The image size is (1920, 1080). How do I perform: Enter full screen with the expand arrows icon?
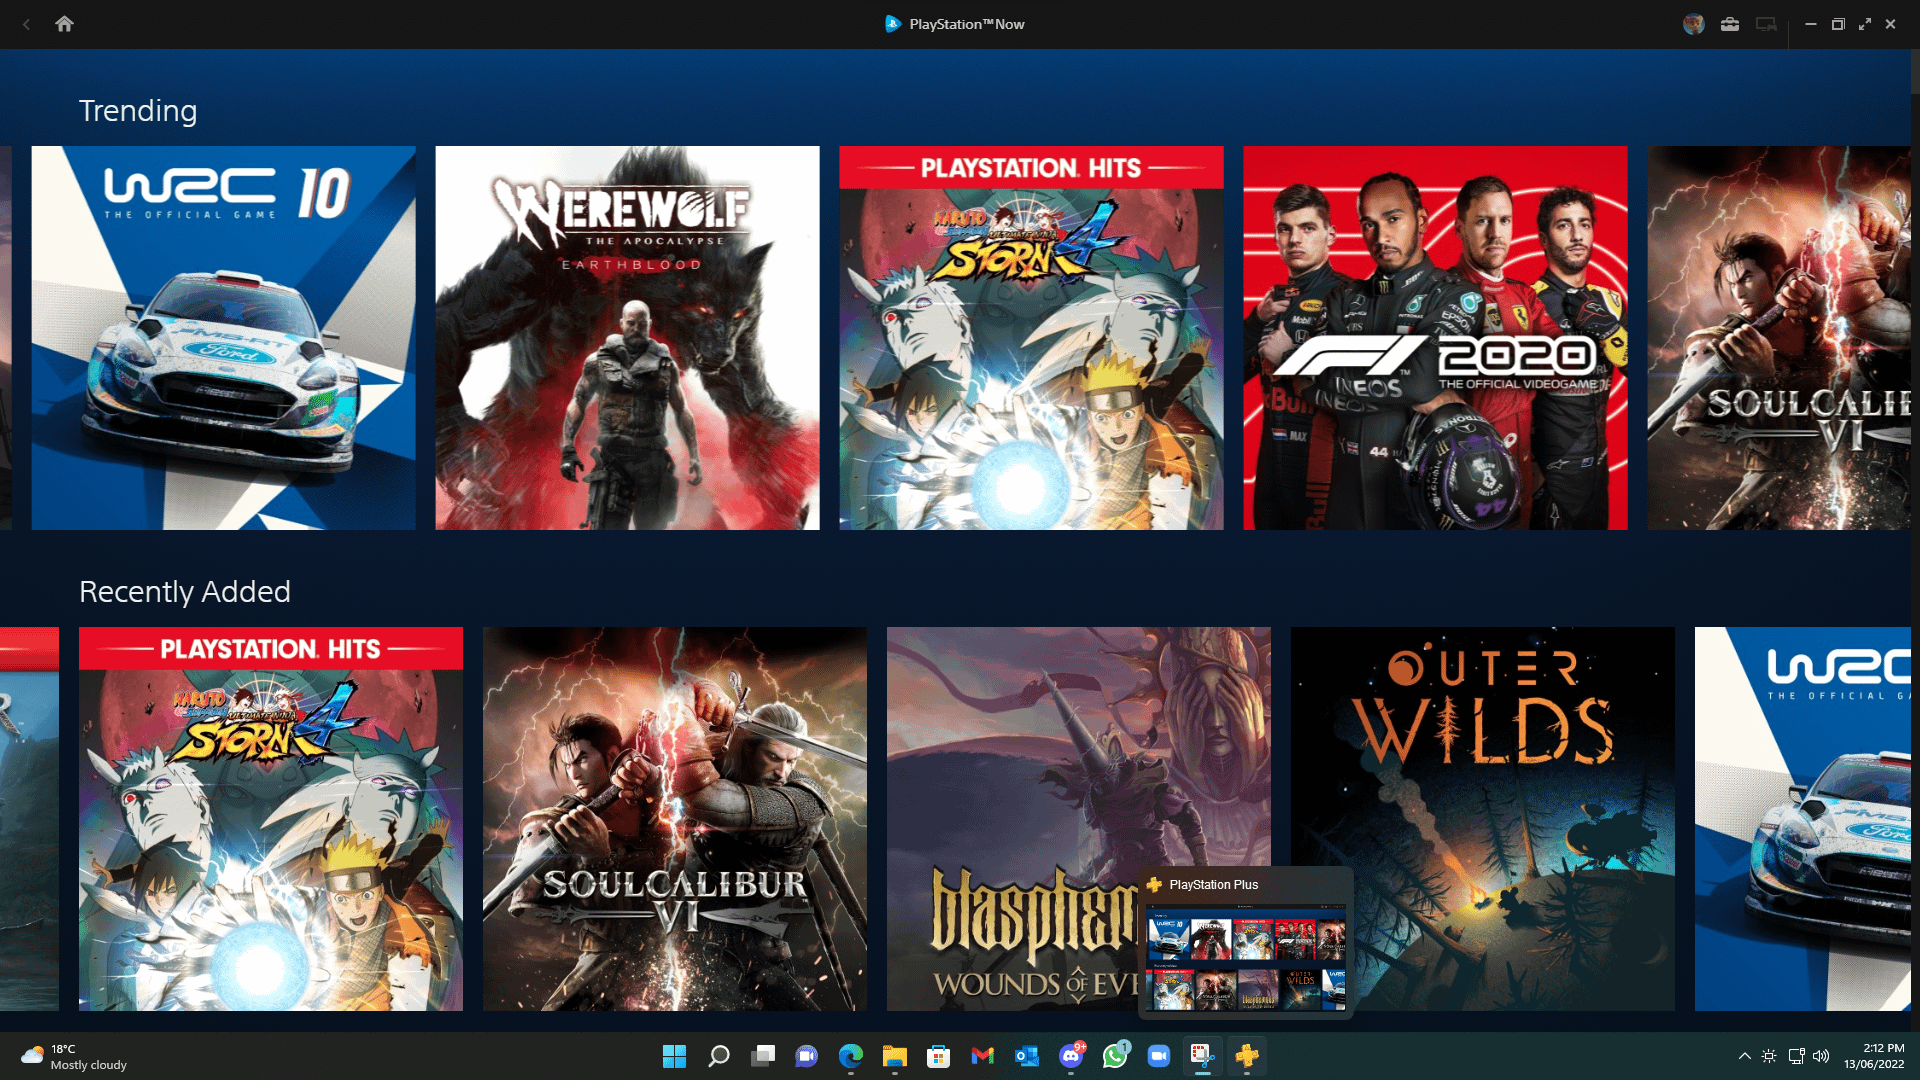(x=1864, y=24)
